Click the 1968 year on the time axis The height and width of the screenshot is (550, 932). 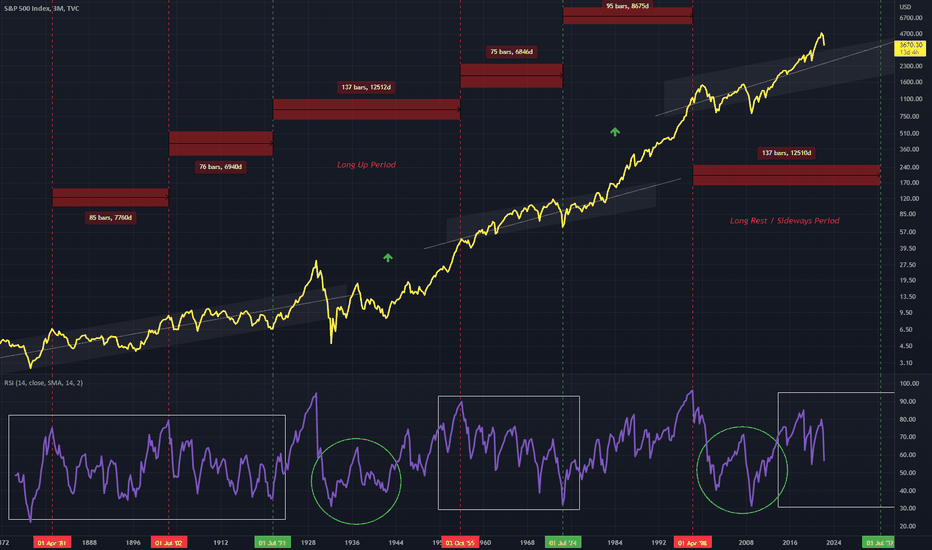pyautogui.click(x=527, y=542)
